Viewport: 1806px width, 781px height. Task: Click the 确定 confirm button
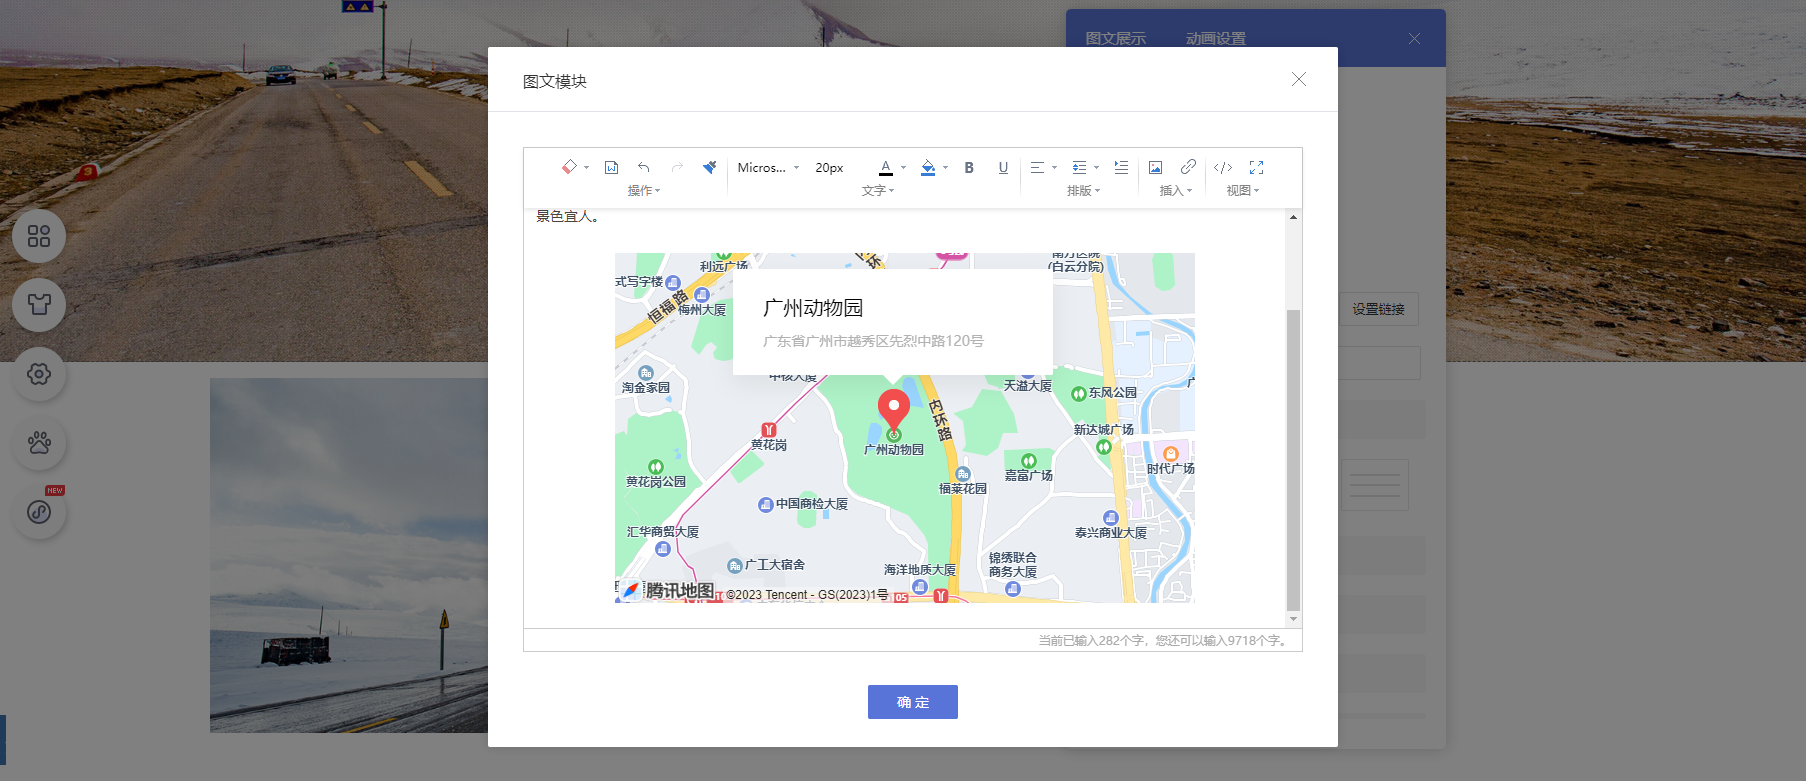pyautogui.click(x=913, y=702)
